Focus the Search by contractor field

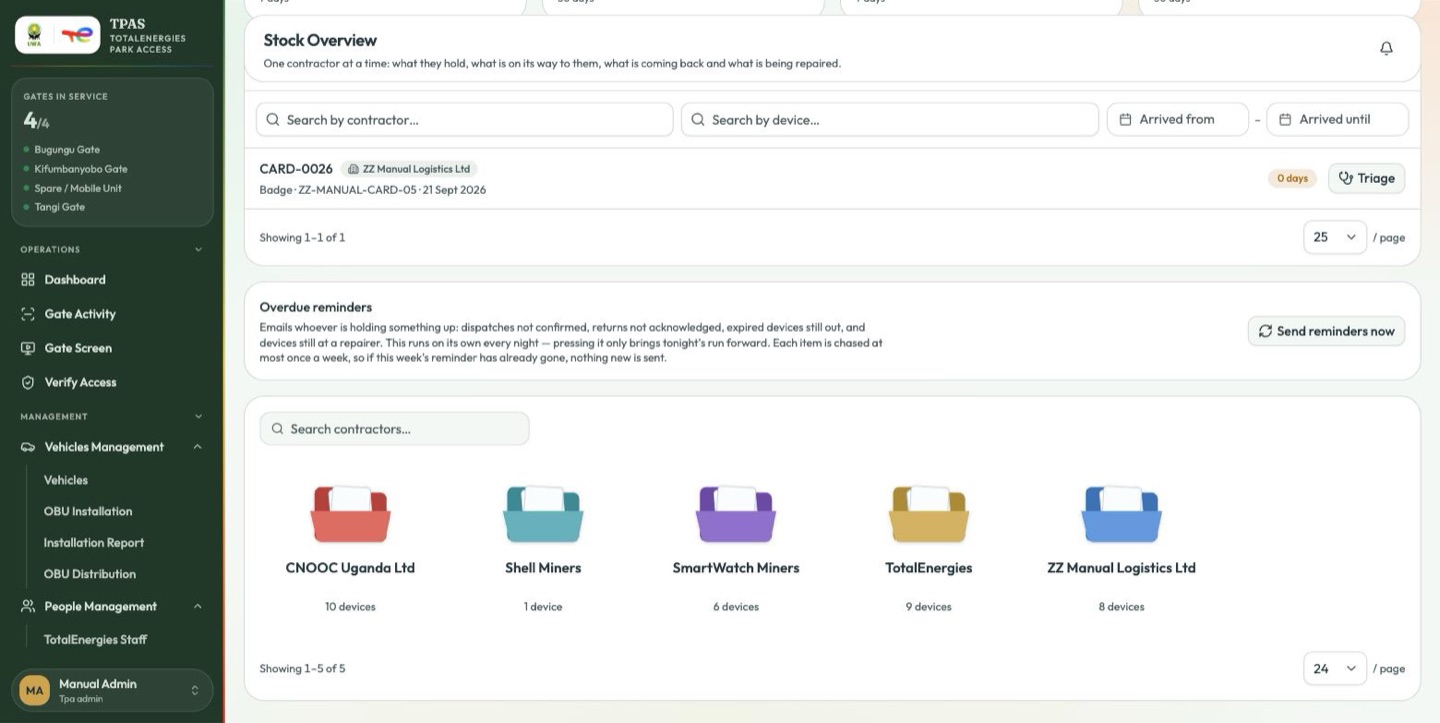pos(464,119)
